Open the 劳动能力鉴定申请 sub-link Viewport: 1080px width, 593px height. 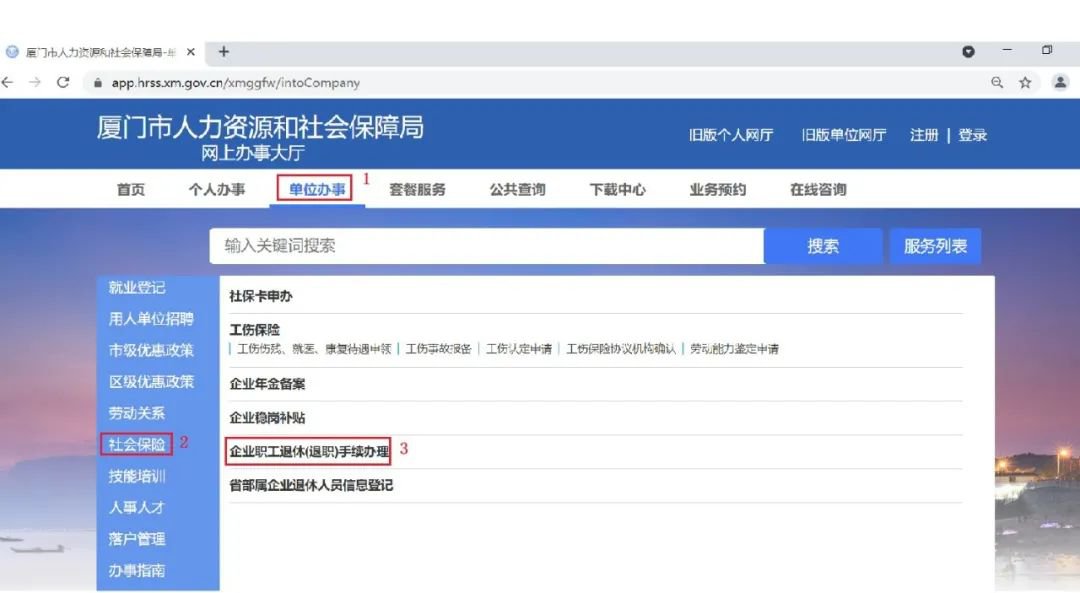(x=734, y=348)
